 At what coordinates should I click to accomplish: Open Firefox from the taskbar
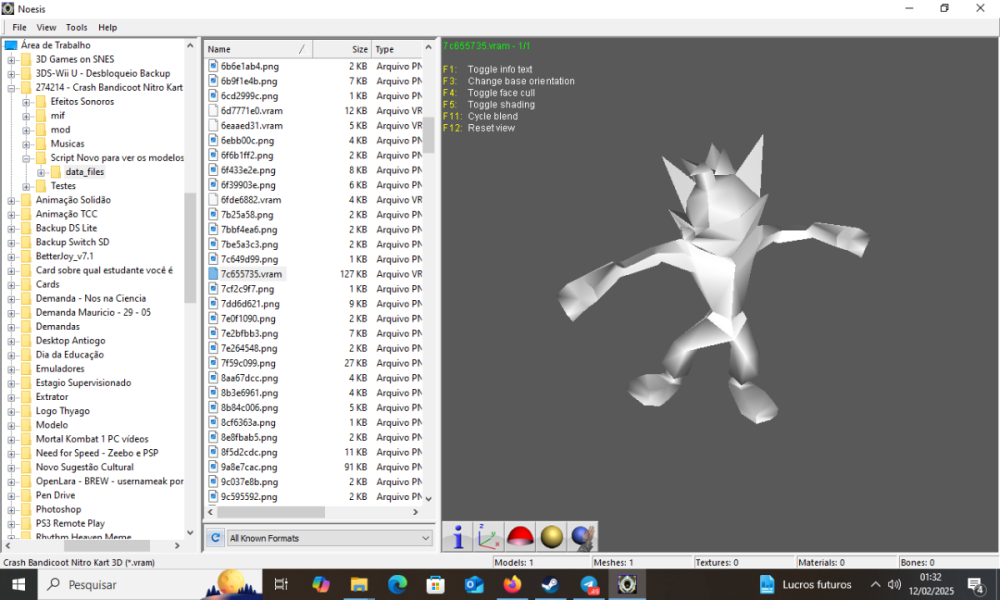[513, 584]
